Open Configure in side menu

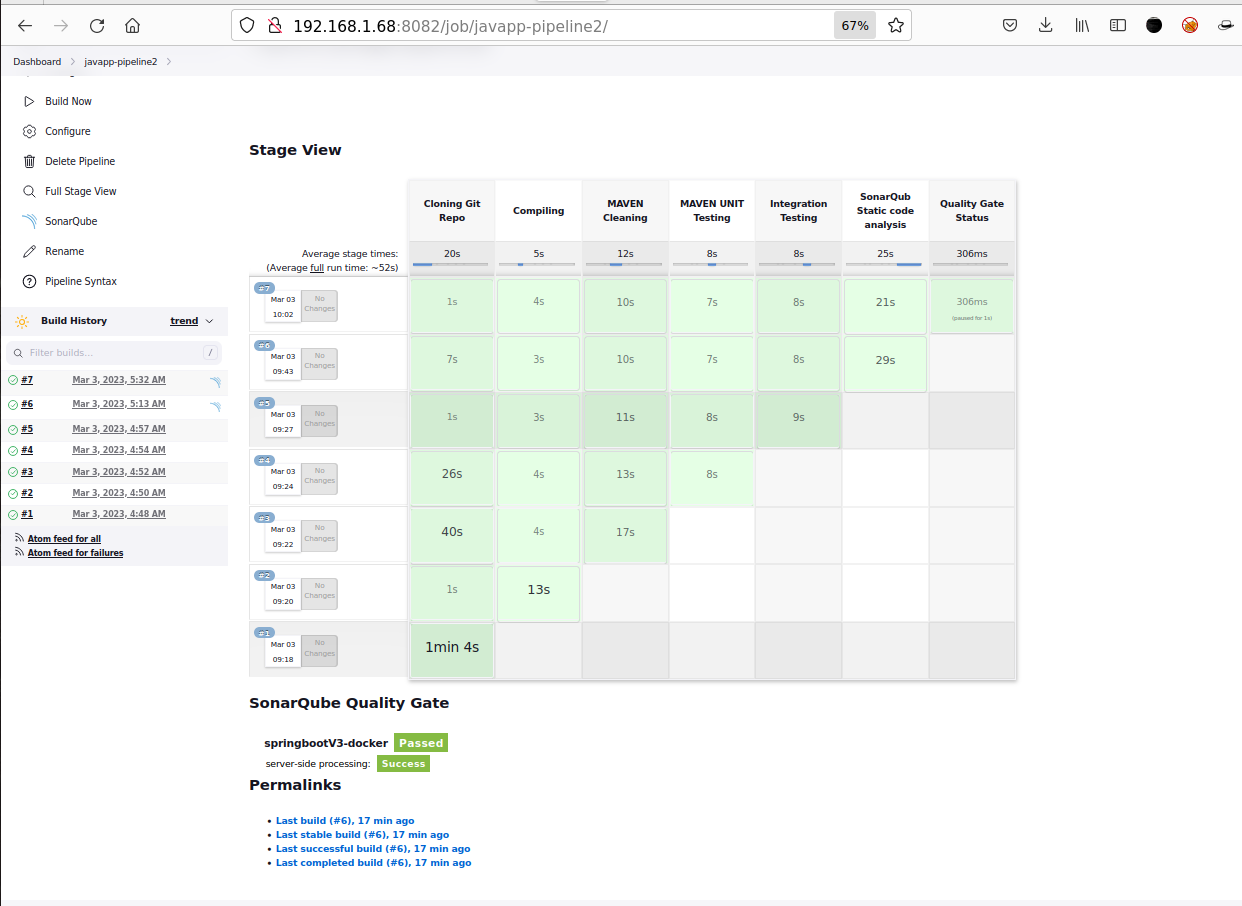pos(68,131)
